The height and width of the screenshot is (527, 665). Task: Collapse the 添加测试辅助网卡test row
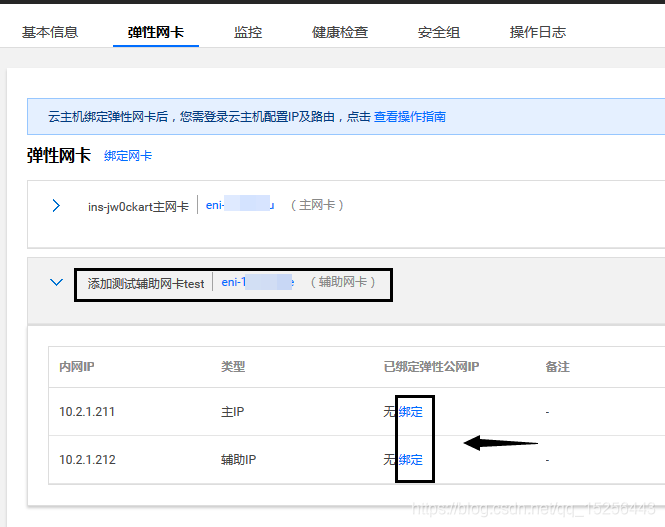coord(56,282)
